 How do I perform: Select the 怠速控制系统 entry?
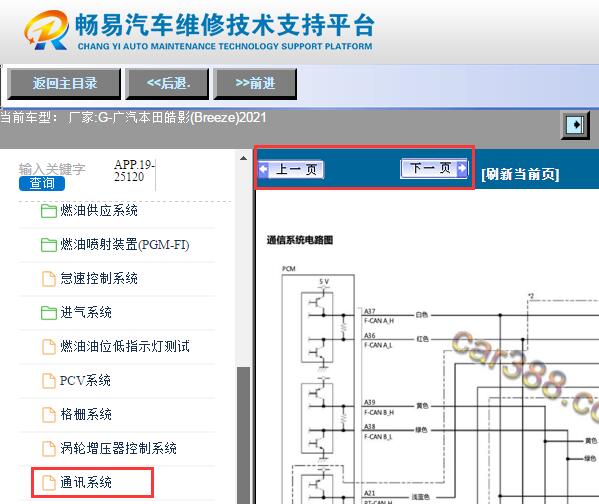point(99,279)
